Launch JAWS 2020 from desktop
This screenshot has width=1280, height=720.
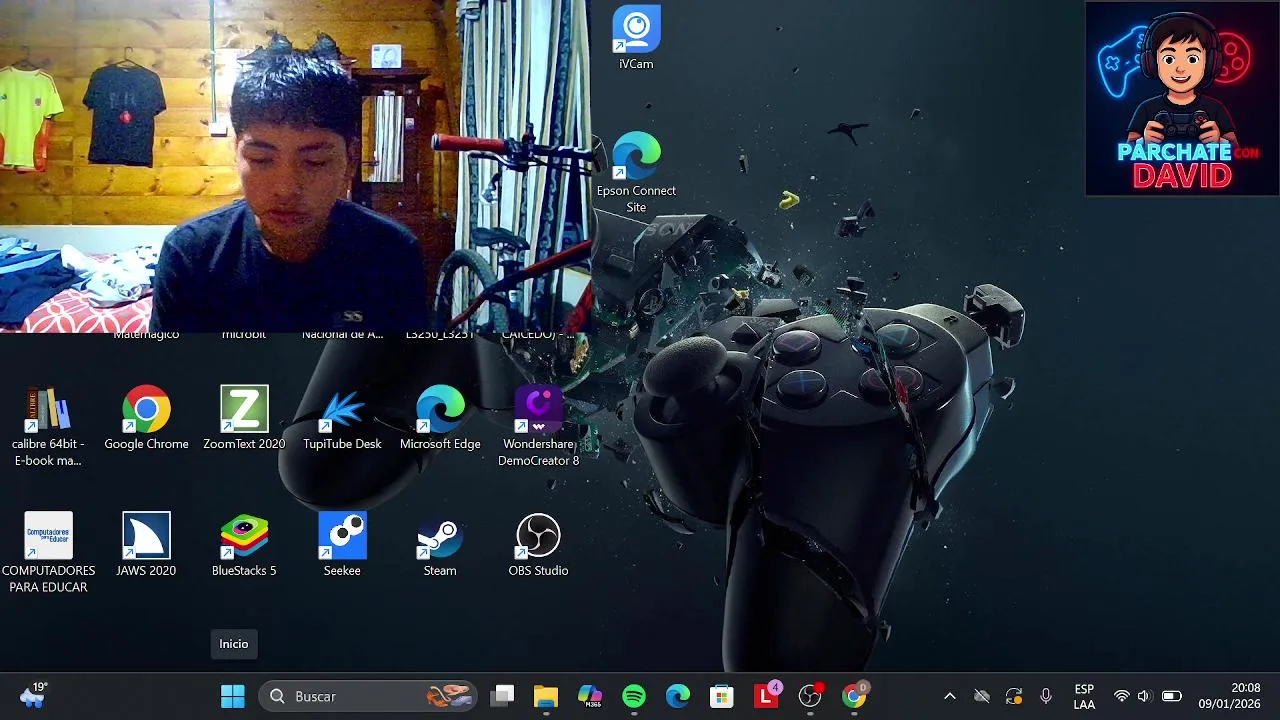tap(146, 545)
